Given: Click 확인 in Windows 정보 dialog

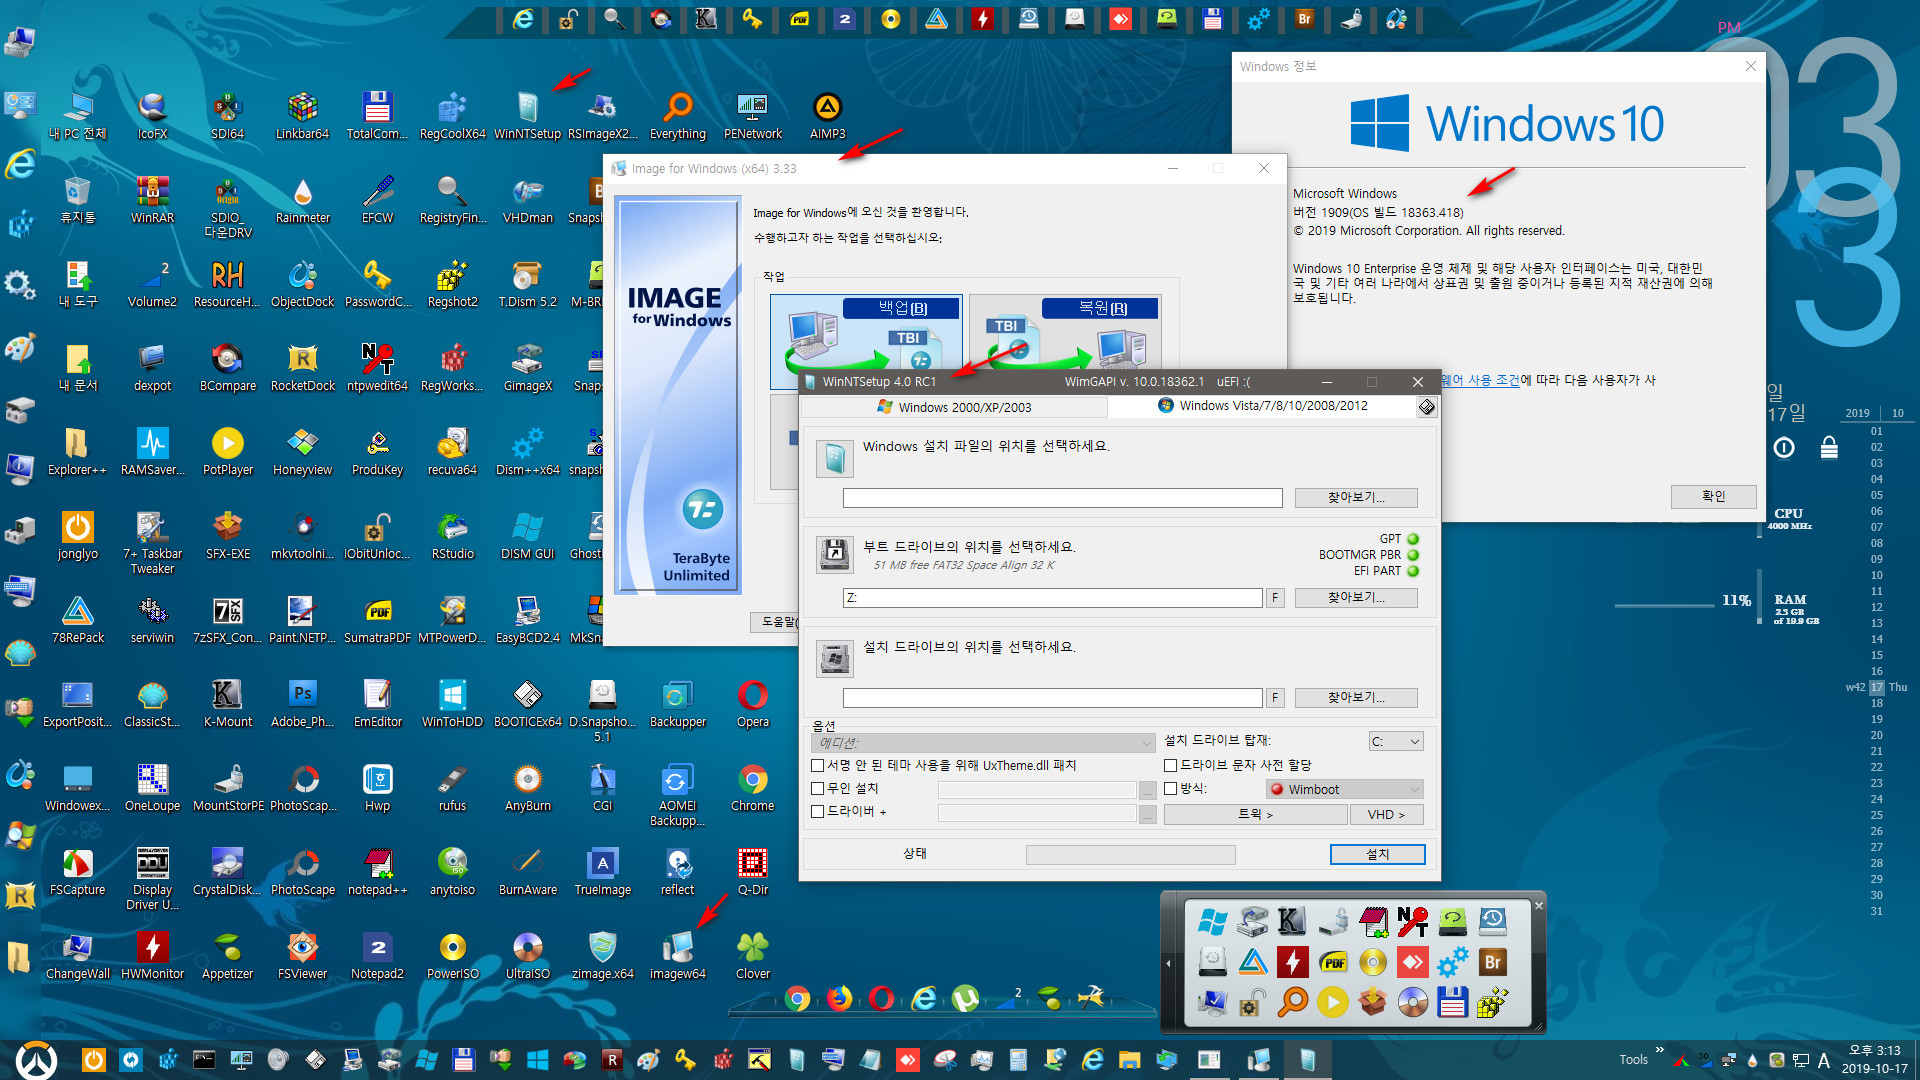Looking at the screenshot, I should (1714, 496).
